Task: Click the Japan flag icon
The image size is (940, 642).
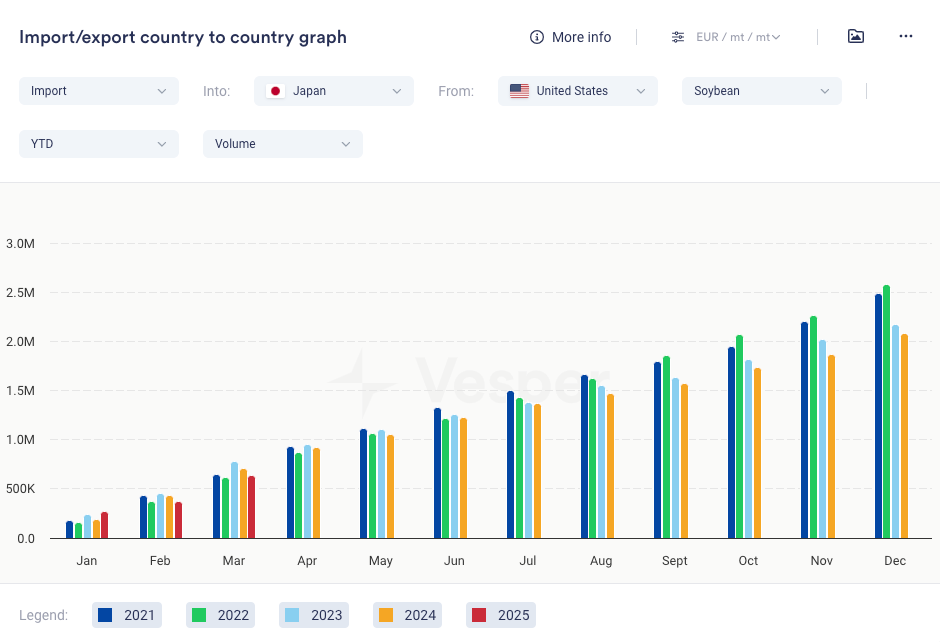Action: tap(275, 91)
